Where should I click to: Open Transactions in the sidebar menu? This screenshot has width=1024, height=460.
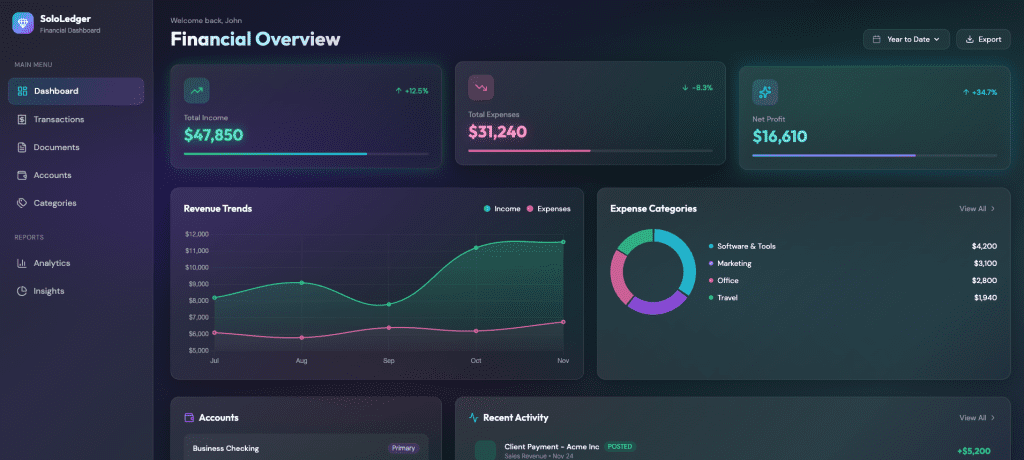point(58,119)
